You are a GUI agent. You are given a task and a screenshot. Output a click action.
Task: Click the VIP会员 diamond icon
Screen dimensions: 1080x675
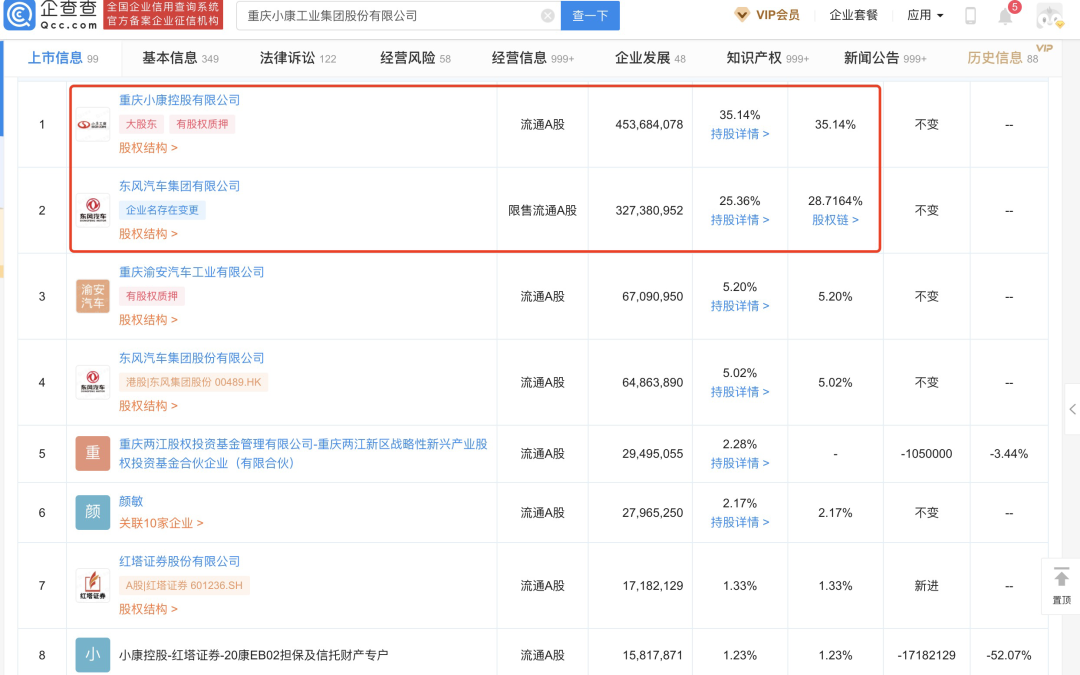(742, 15)
